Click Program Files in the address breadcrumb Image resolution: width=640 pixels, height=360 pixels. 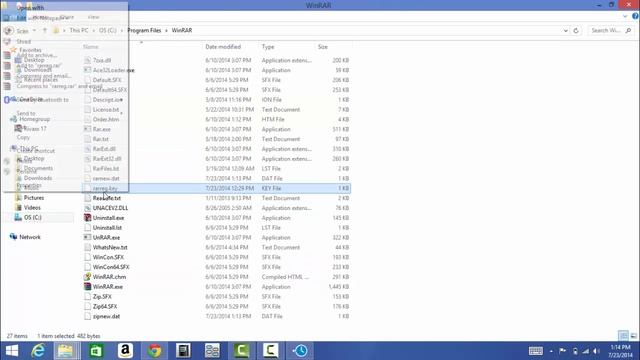click(x=144, y=31)
